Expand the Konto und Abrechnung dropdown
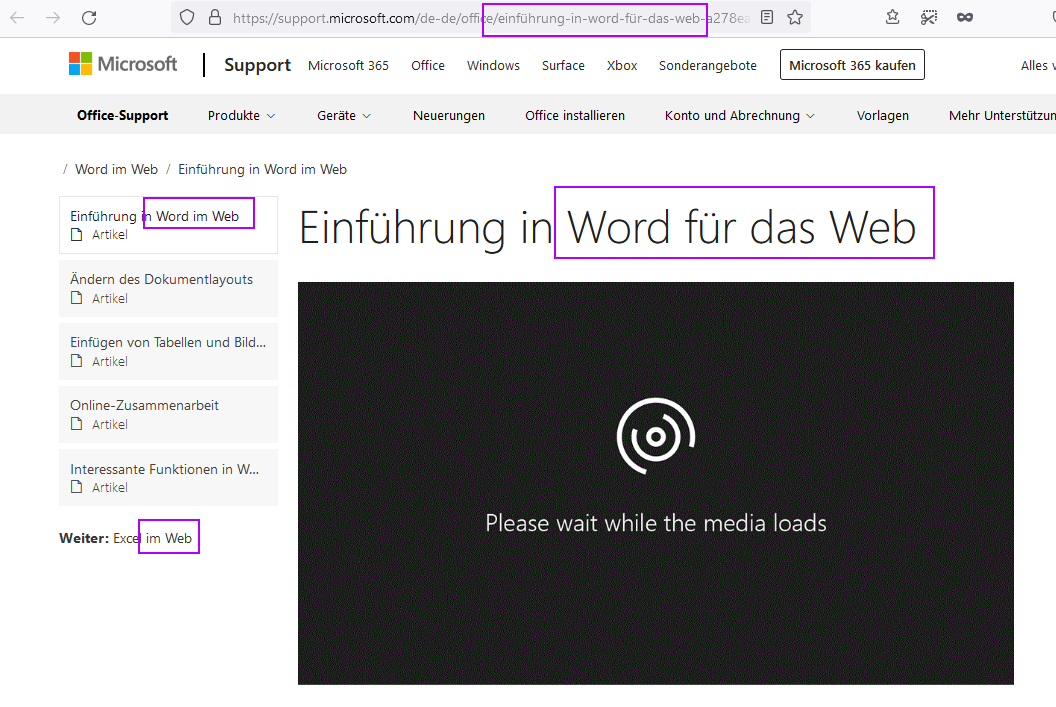 [x=739, y=116]
